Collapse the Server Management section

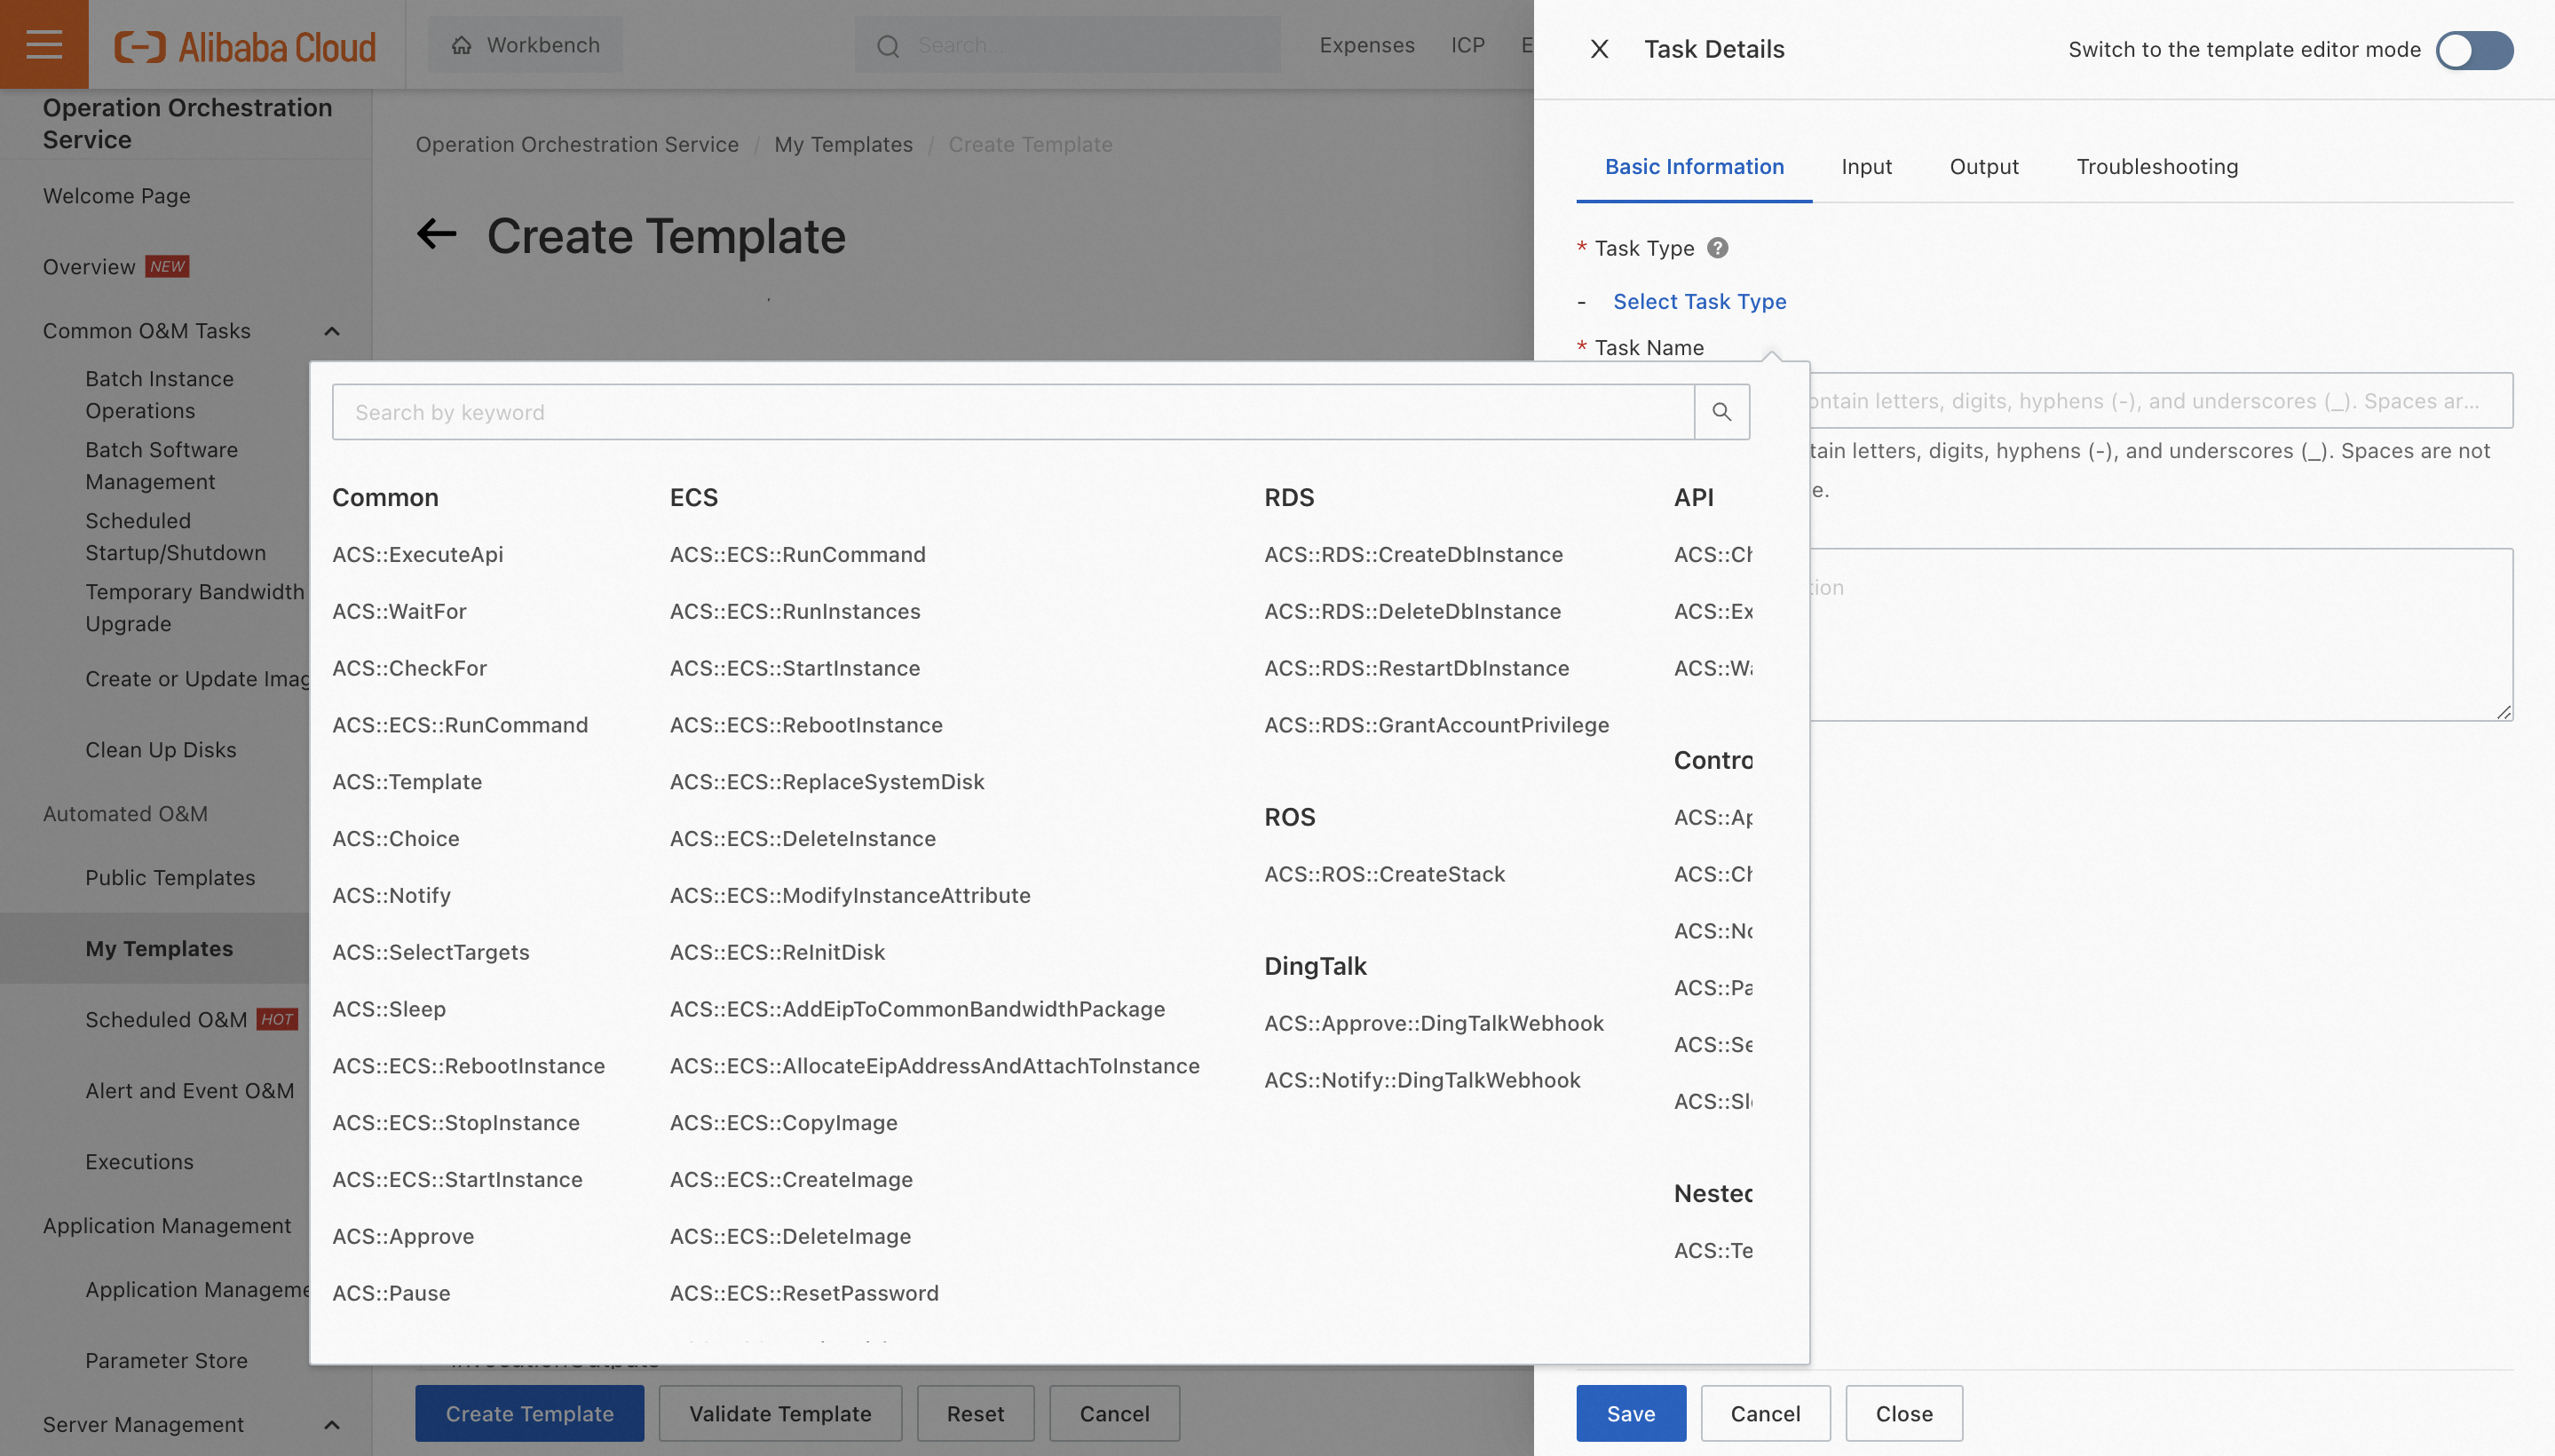pyautogui.click(x=332, y=1424)
